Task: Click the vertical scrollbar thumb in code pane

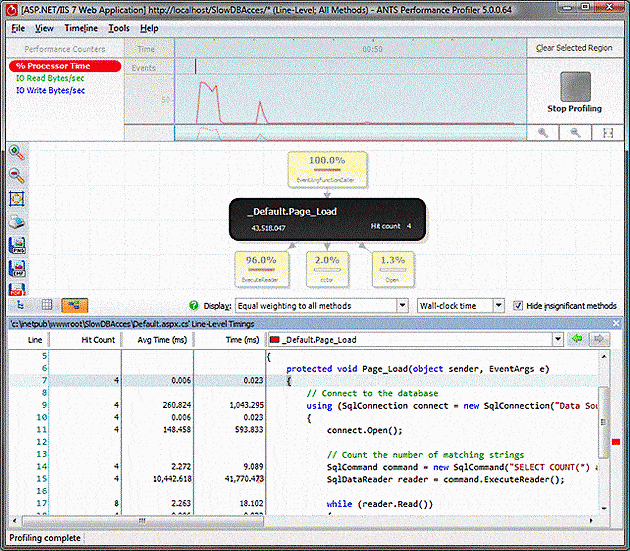Action: click(603, 422)
